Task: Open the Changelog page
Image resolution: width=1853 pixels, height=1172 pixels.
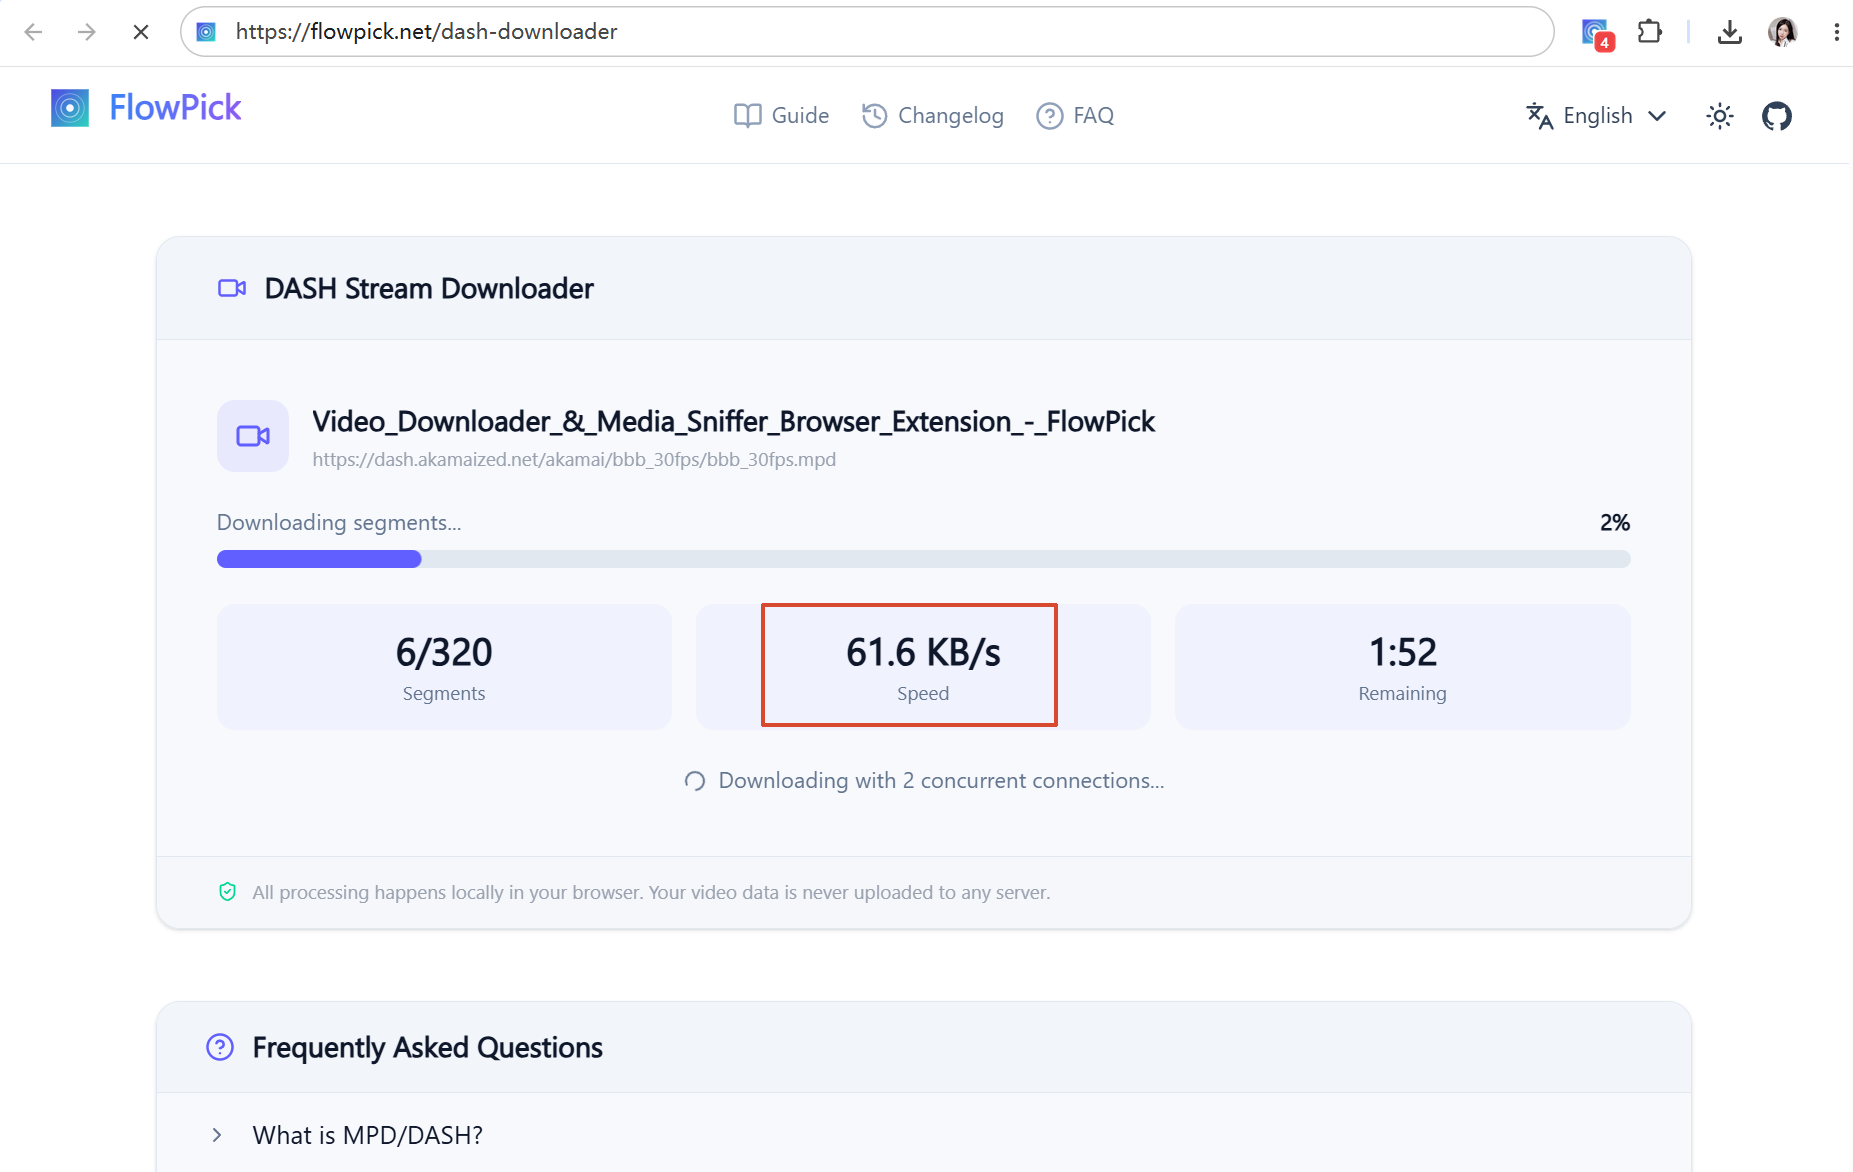Action: pos(933,116)
